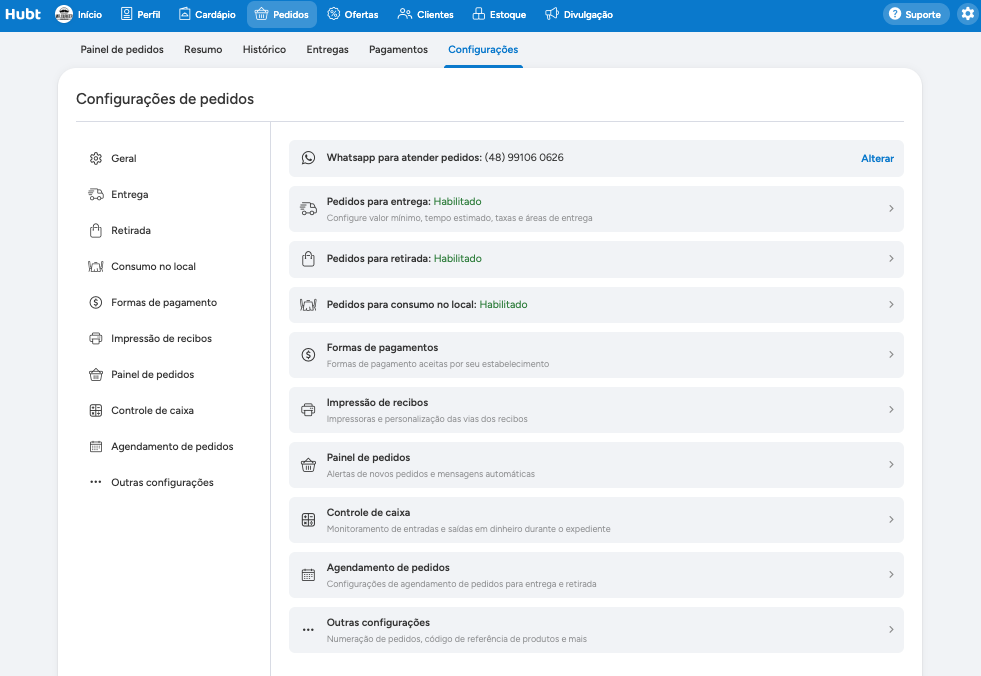The image size is (981, 676).
Task: Switch to Entregas tab
Action: pyautogui.click(x=327, y=49)
